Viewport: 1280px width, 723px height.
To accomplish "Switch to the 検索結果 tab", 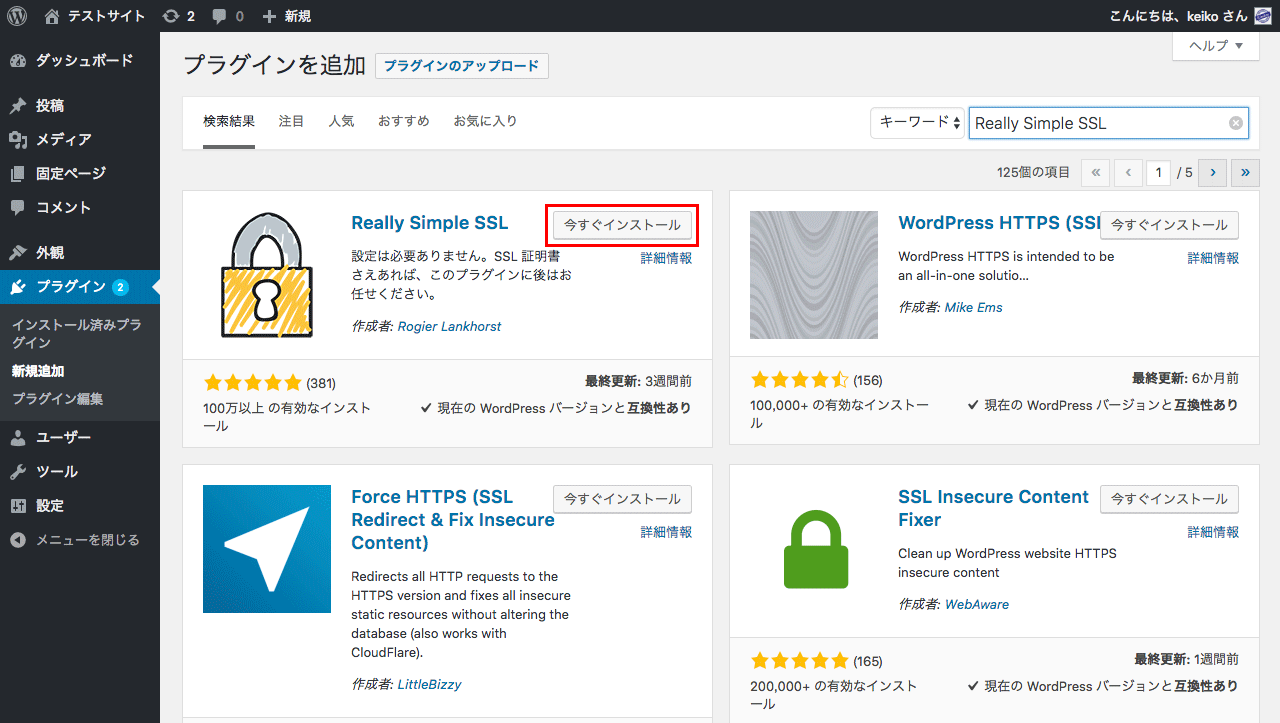I will coord(229,121).
